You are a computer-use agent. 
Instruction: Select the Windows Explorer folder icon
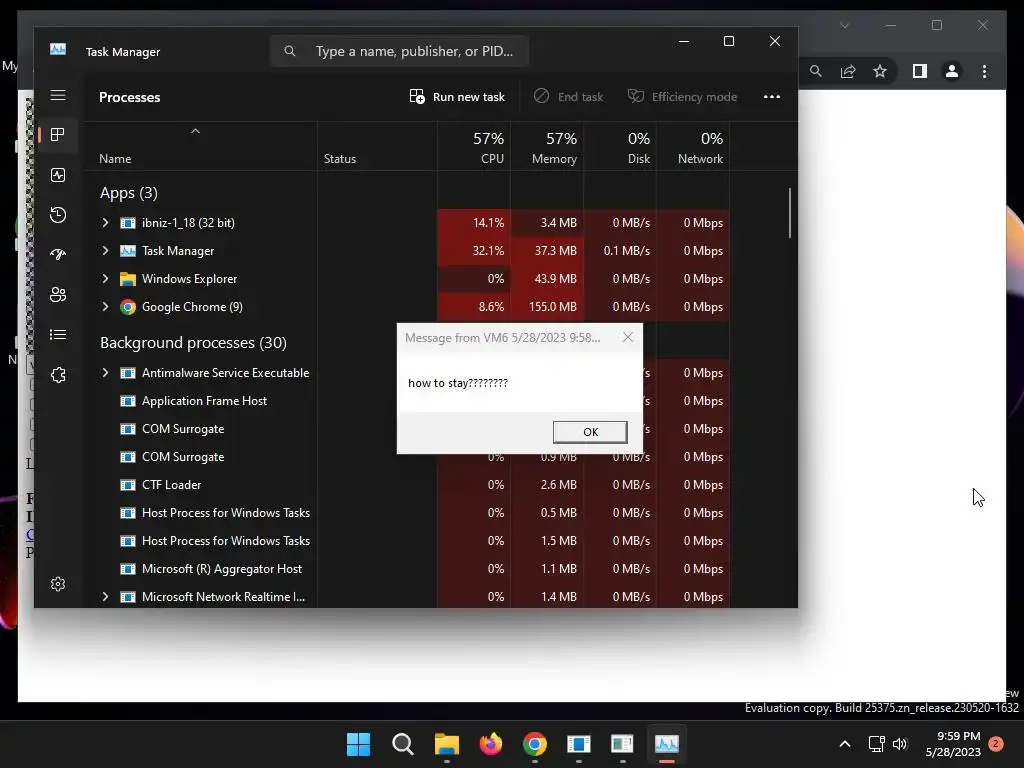point(128,279)
